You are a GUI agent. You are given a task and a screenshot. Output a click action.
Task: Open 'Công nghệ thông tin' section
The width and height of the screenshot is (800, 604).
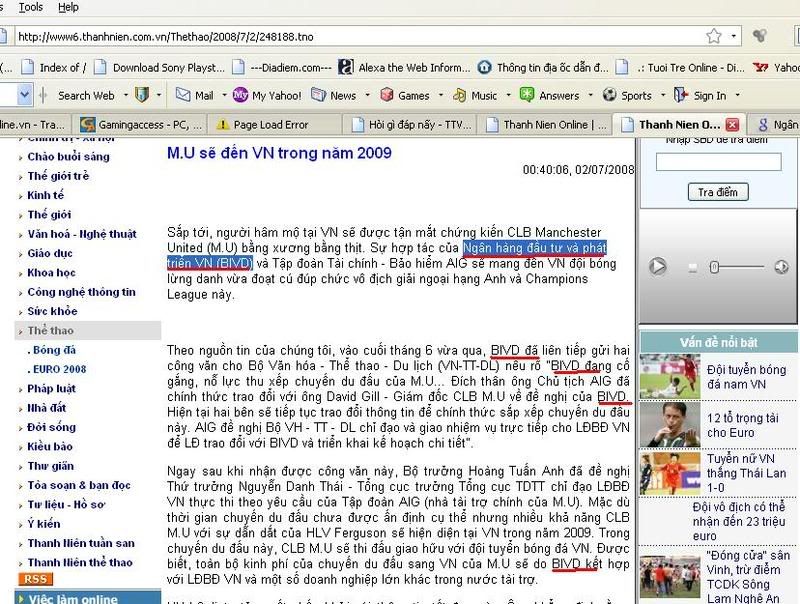(x=82, y=292)
